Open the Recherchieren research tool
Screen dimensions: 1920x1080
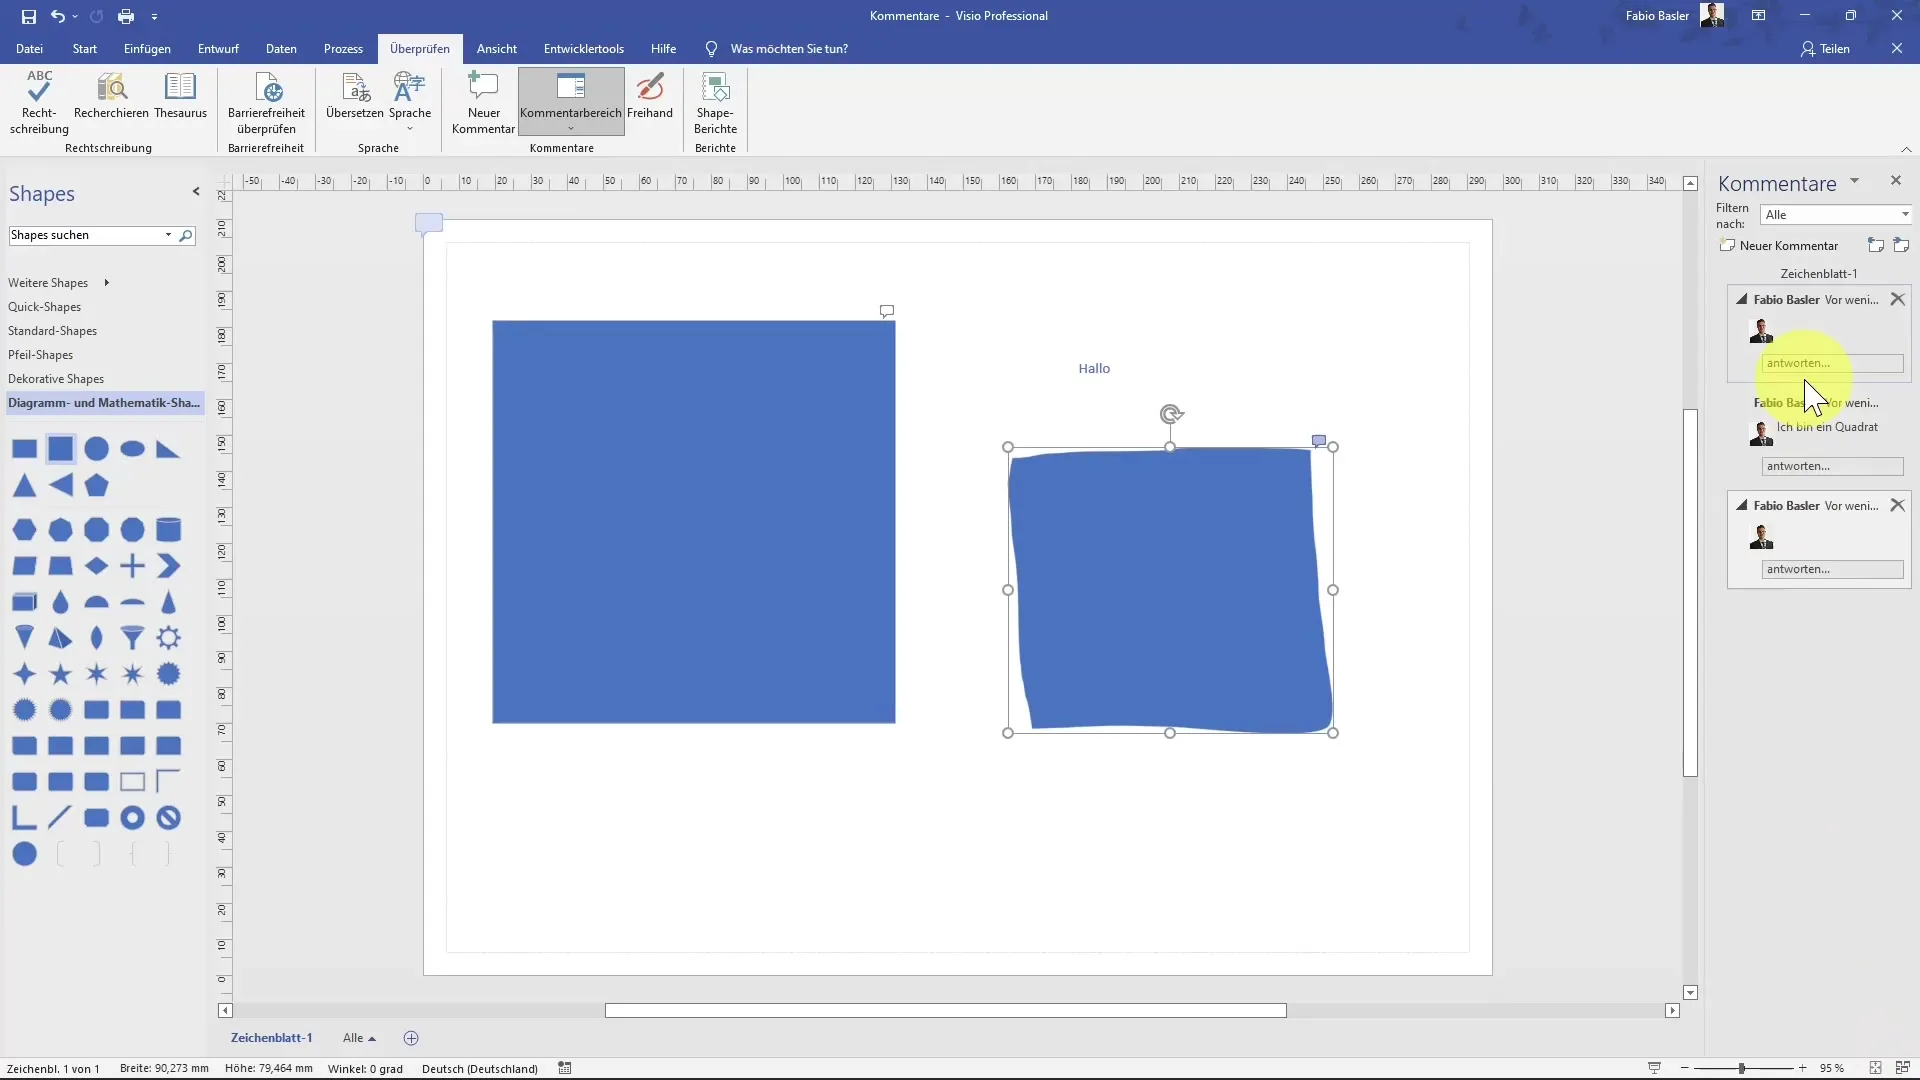(111, 96)
